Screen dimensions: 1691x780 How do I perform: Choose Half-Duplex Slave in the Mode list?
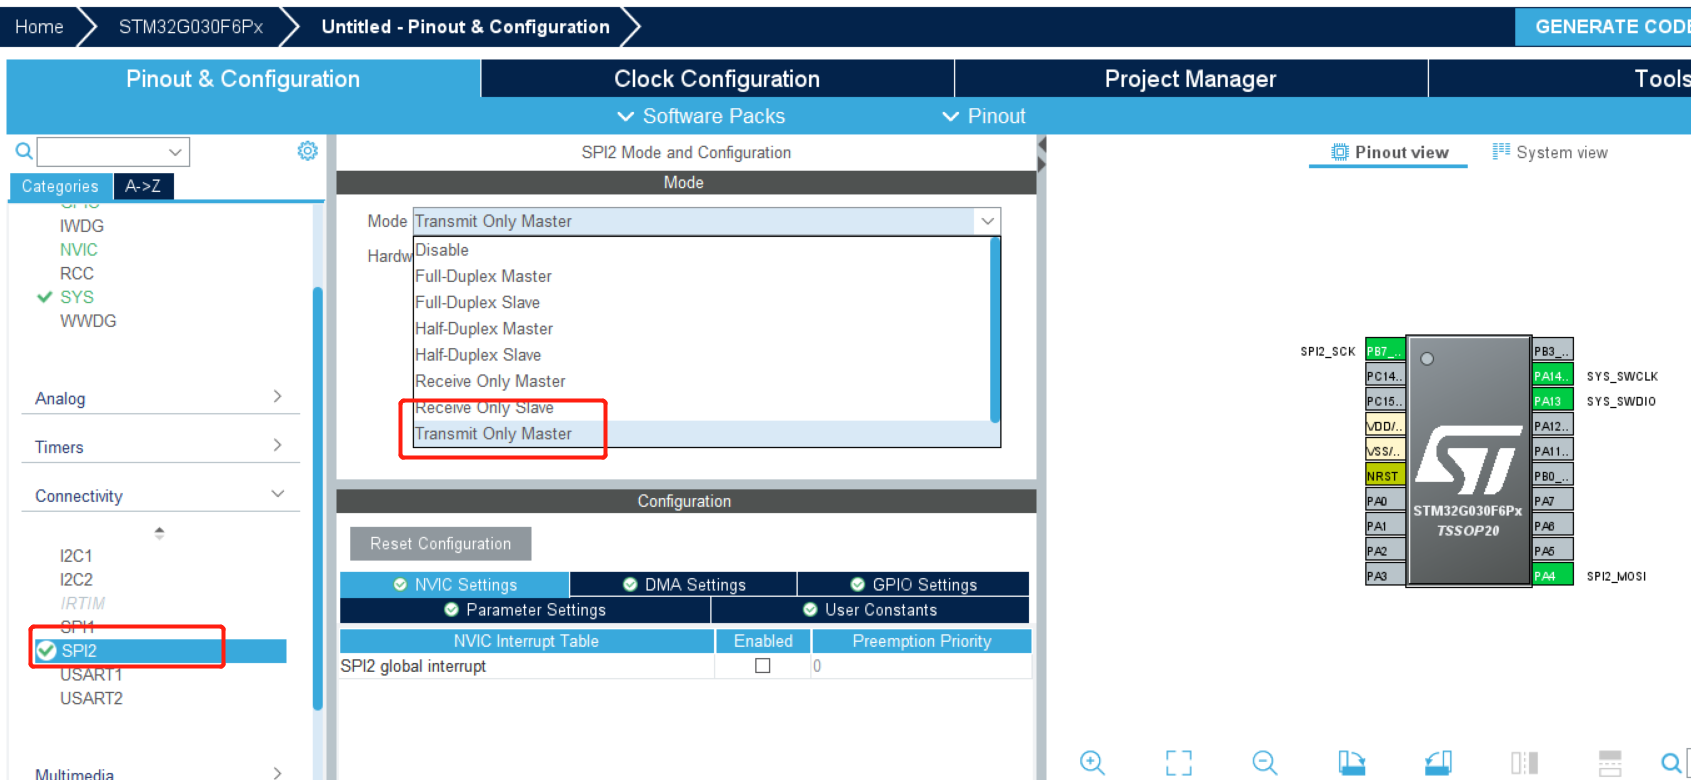[x=701, y=355]
